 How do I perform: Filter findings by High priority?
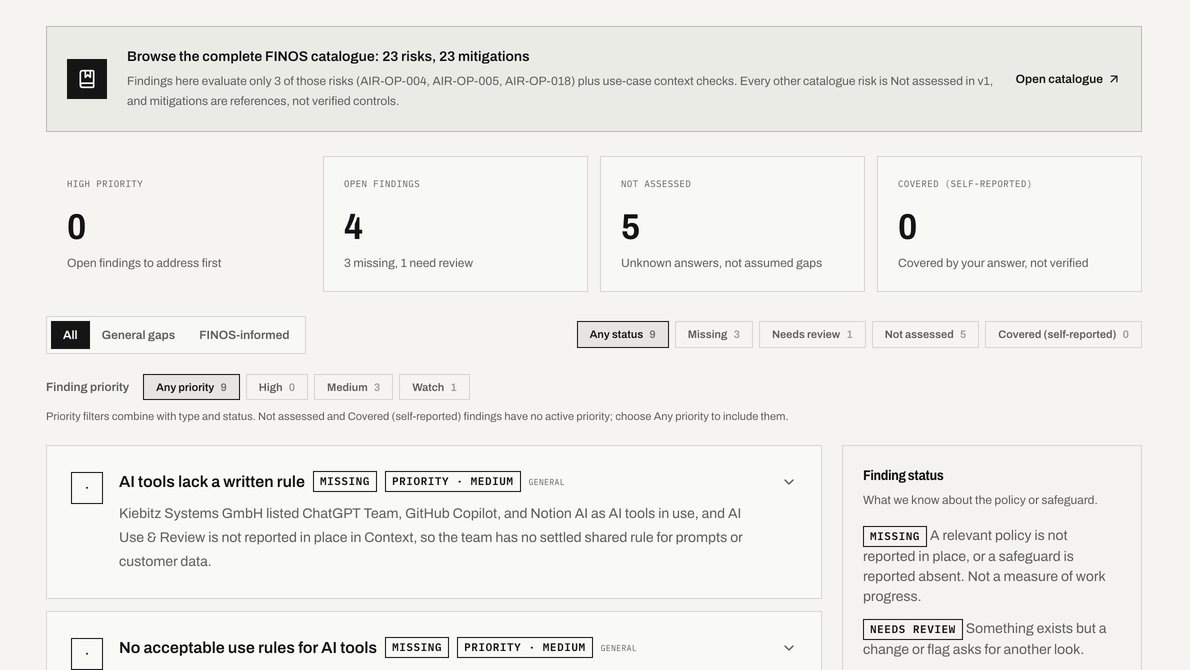pos(276,387)
